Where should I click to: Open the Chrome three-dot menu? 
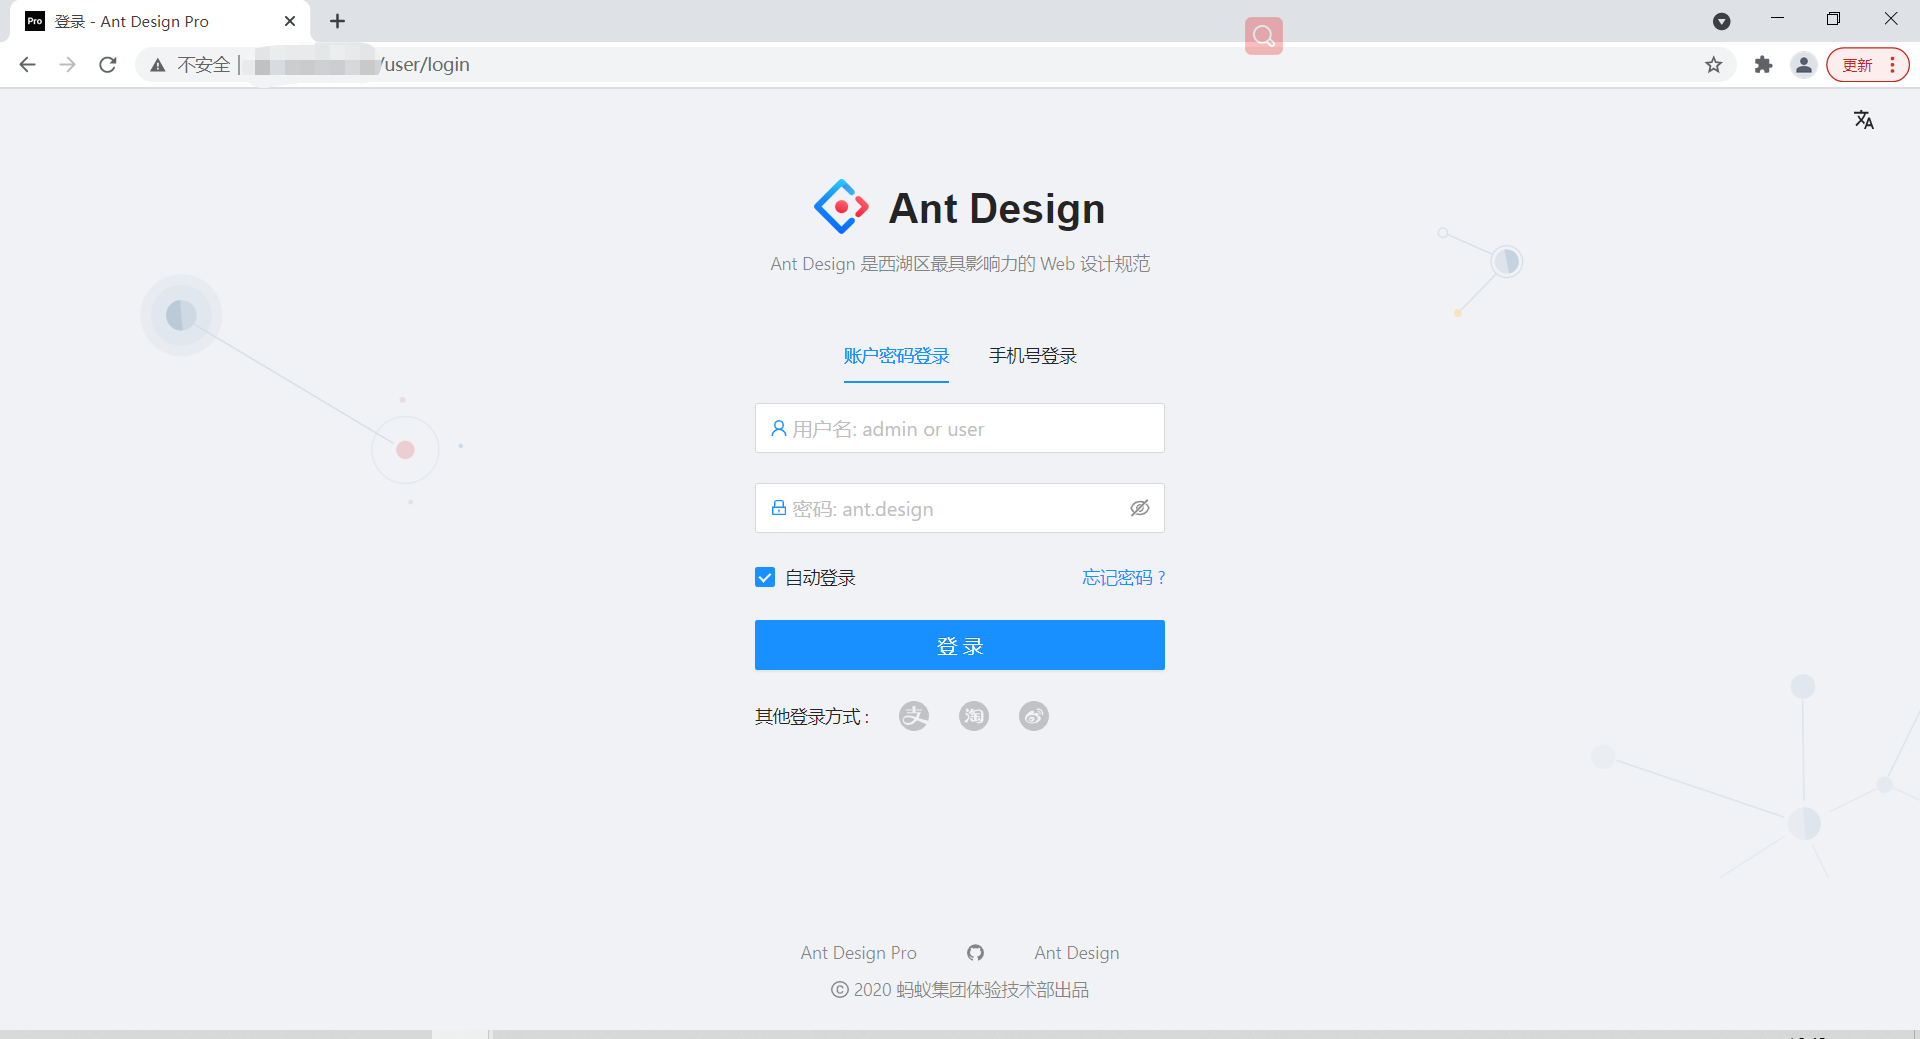[x=1893, y=65]
